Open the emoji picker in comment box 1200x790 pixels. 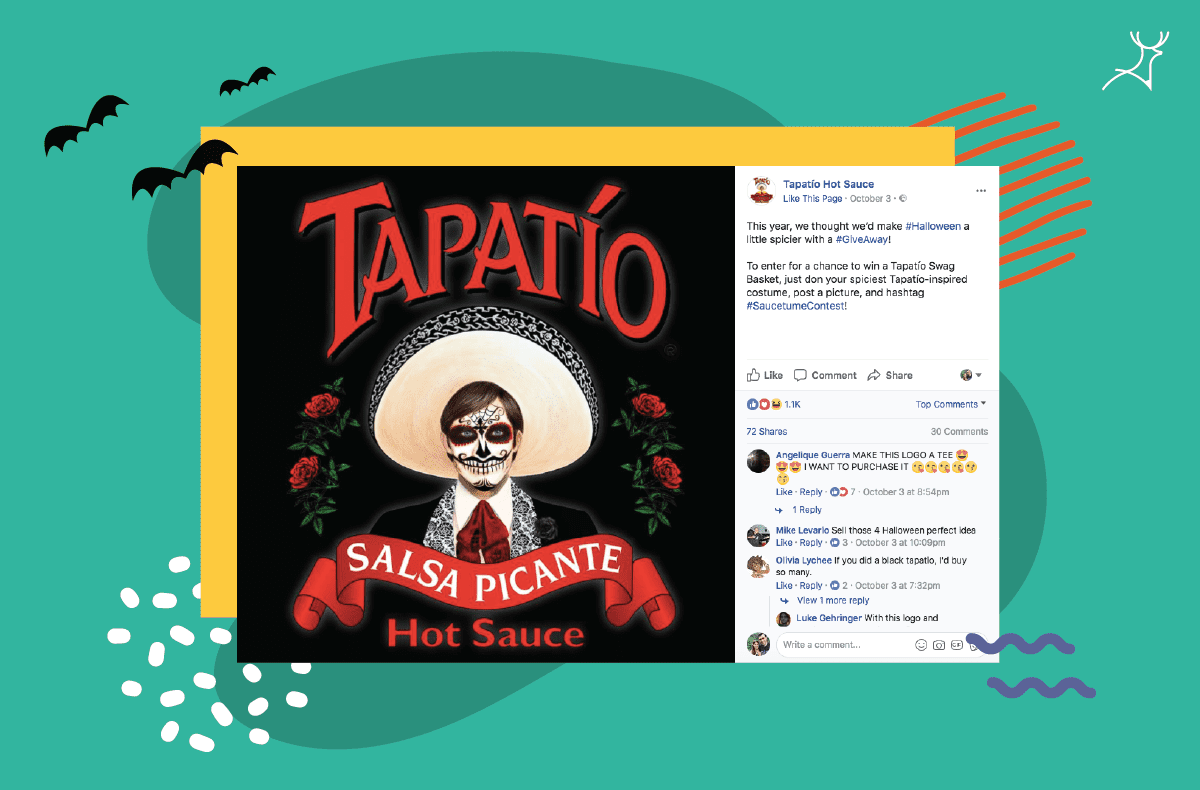pos(921,645)
